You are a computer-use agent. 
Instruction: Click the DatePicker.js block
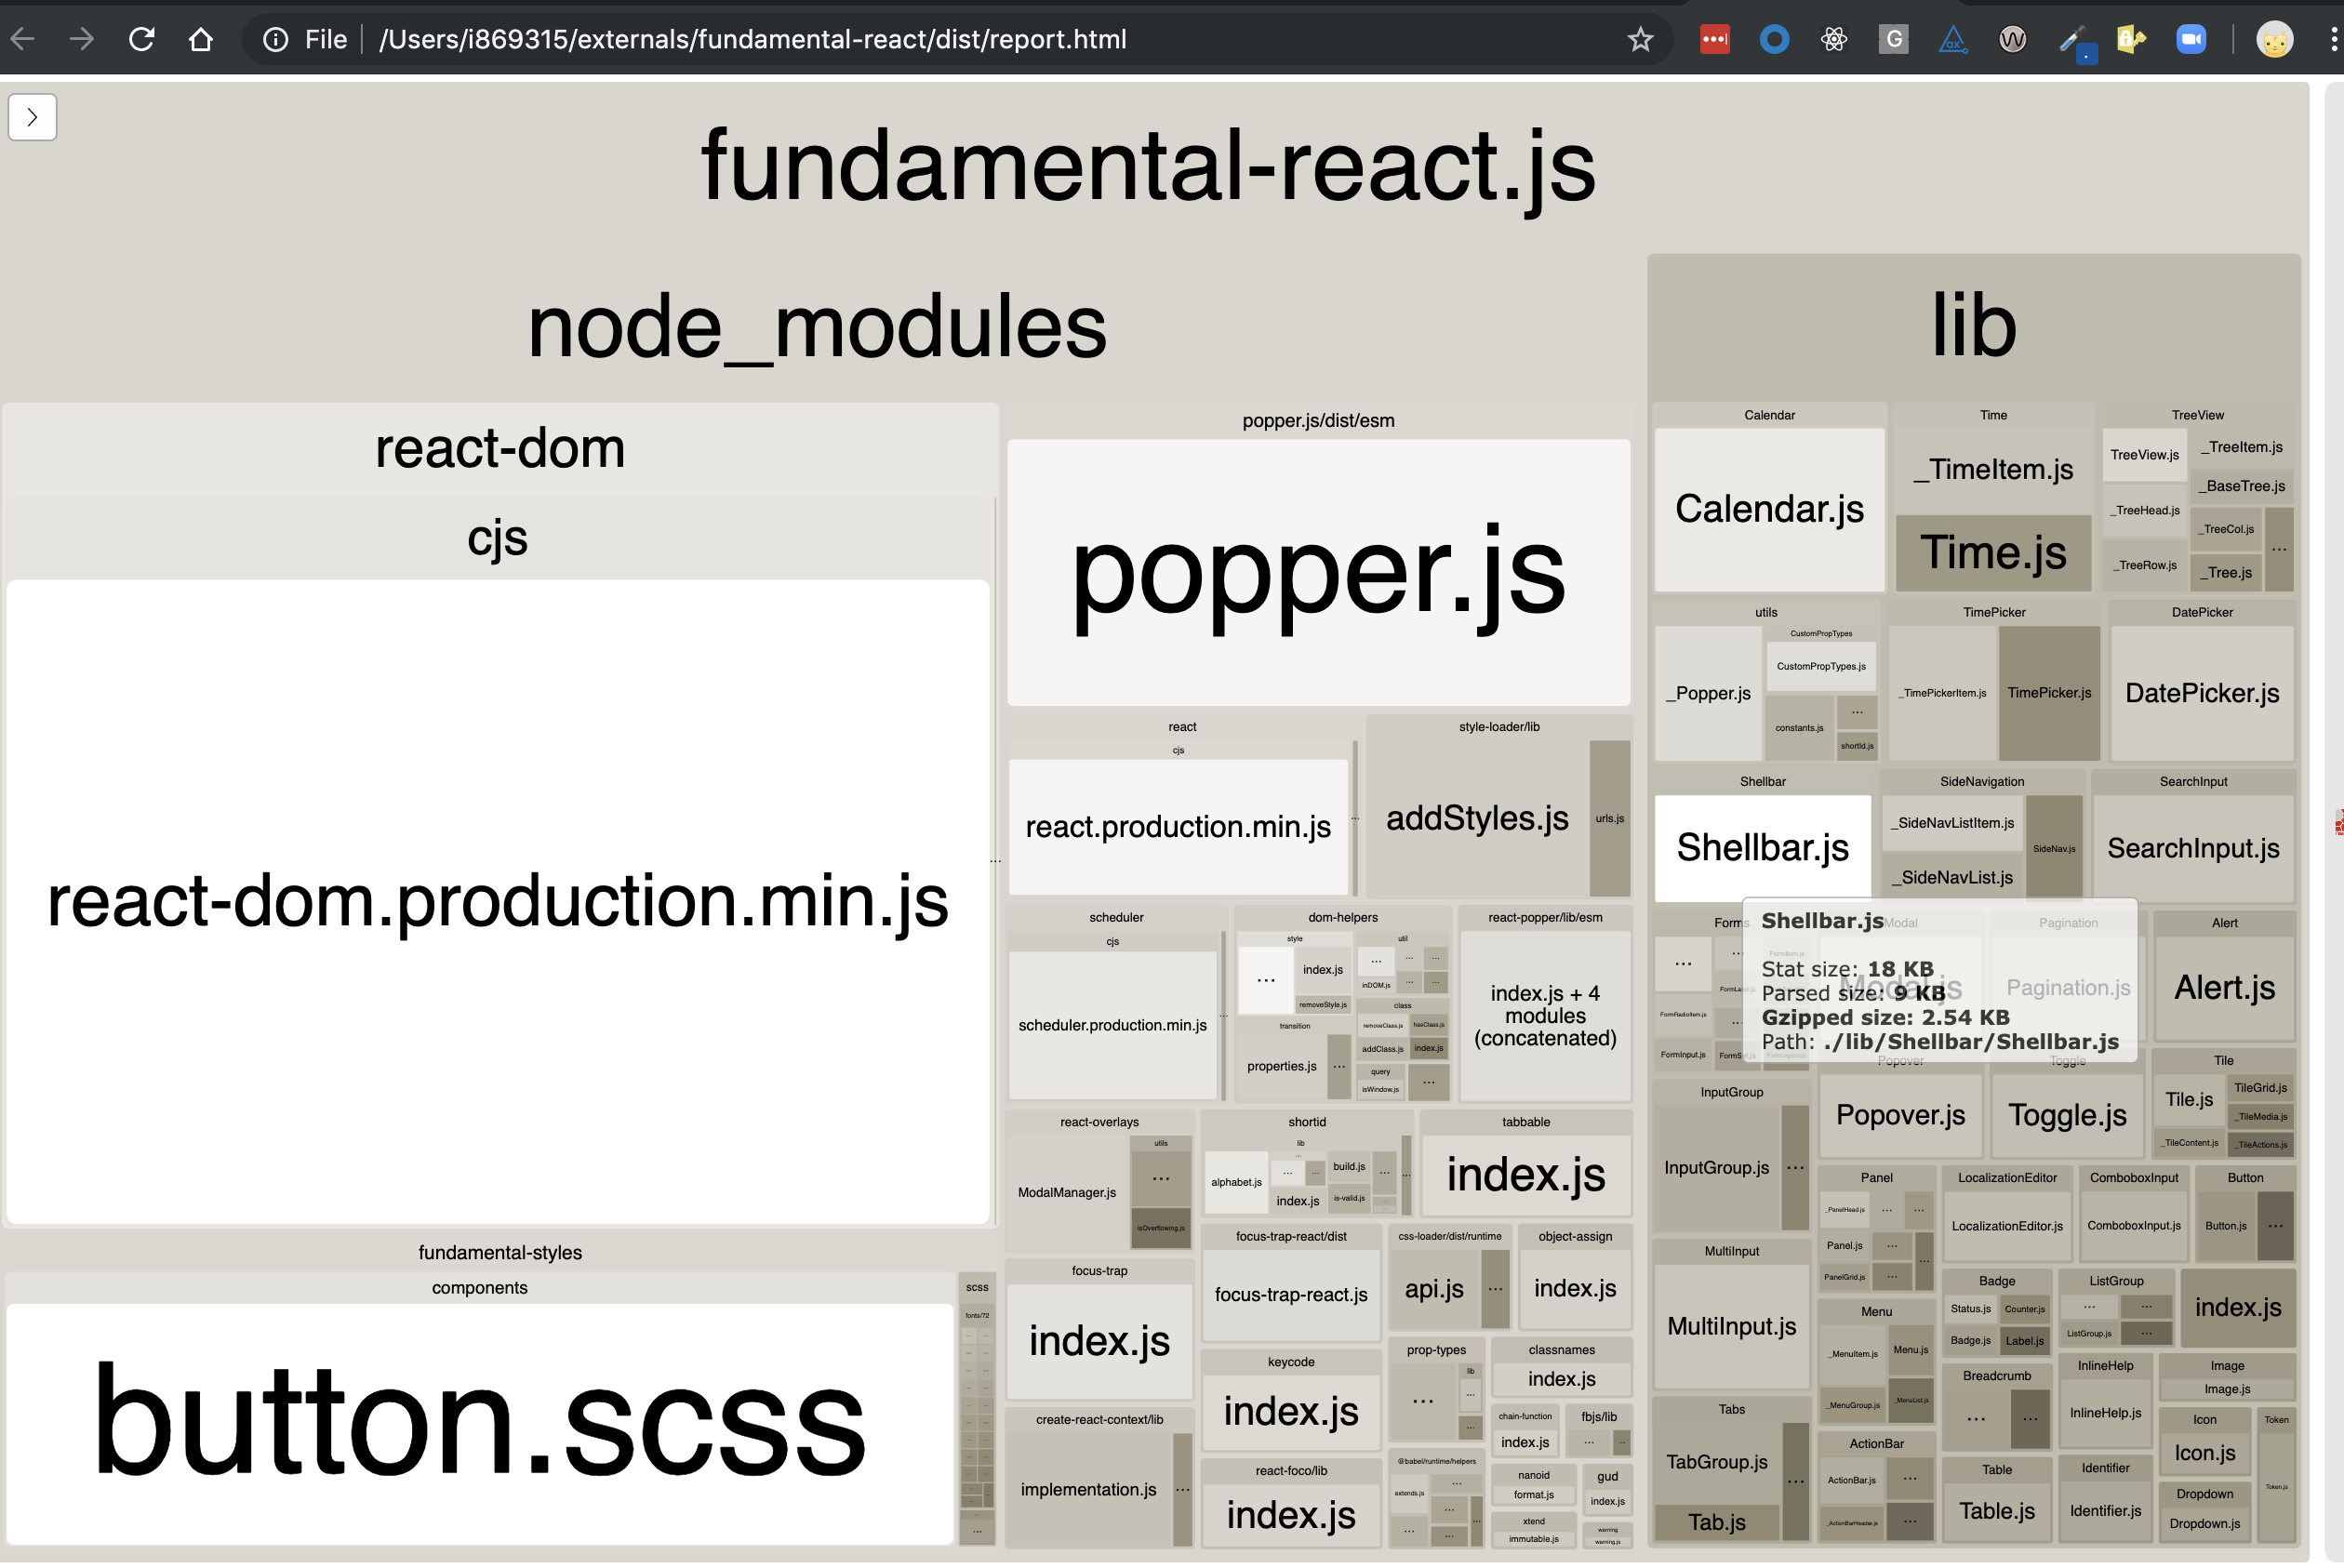[x=2201, y=693]
